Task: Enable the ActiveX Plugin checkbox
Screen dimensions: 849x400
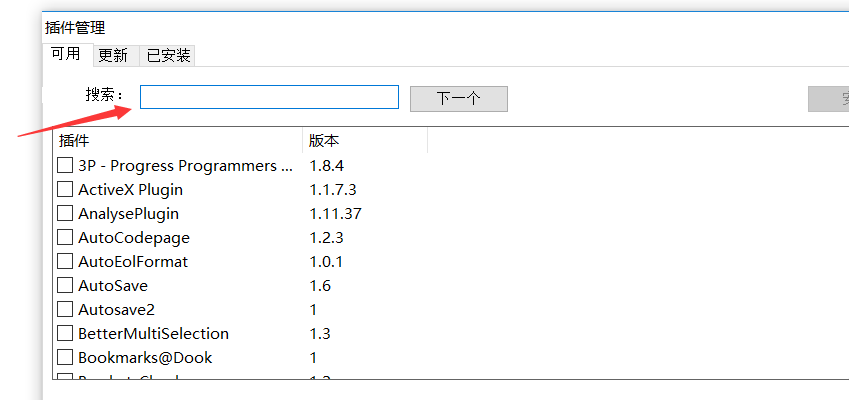Action: coord(65,190)
